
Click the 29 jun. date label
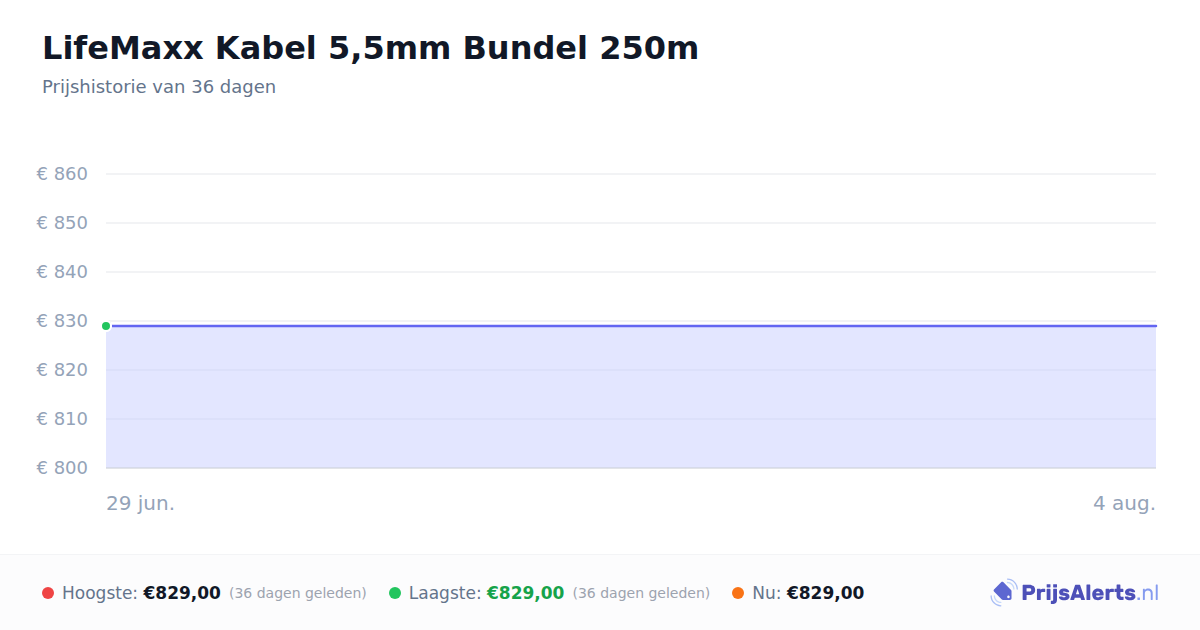(141, 504)
